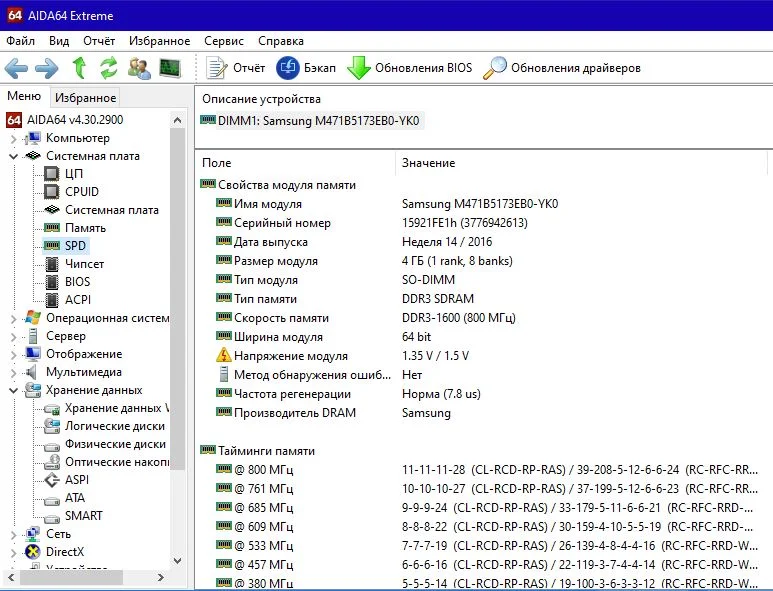Expand the DirectX tree node
Viewport: 773px width, 591px height.
[13, 552]
